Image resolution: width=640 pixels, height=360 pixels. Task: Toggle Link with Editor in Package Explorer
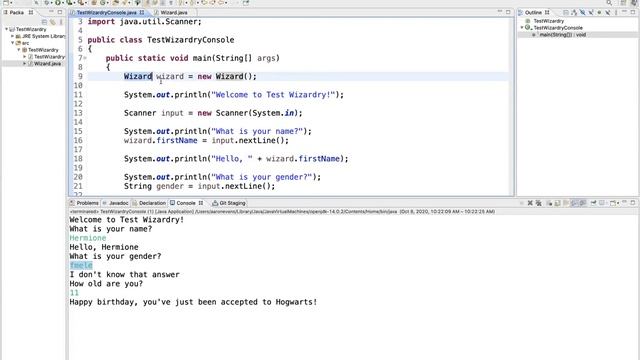pos(53,22)
